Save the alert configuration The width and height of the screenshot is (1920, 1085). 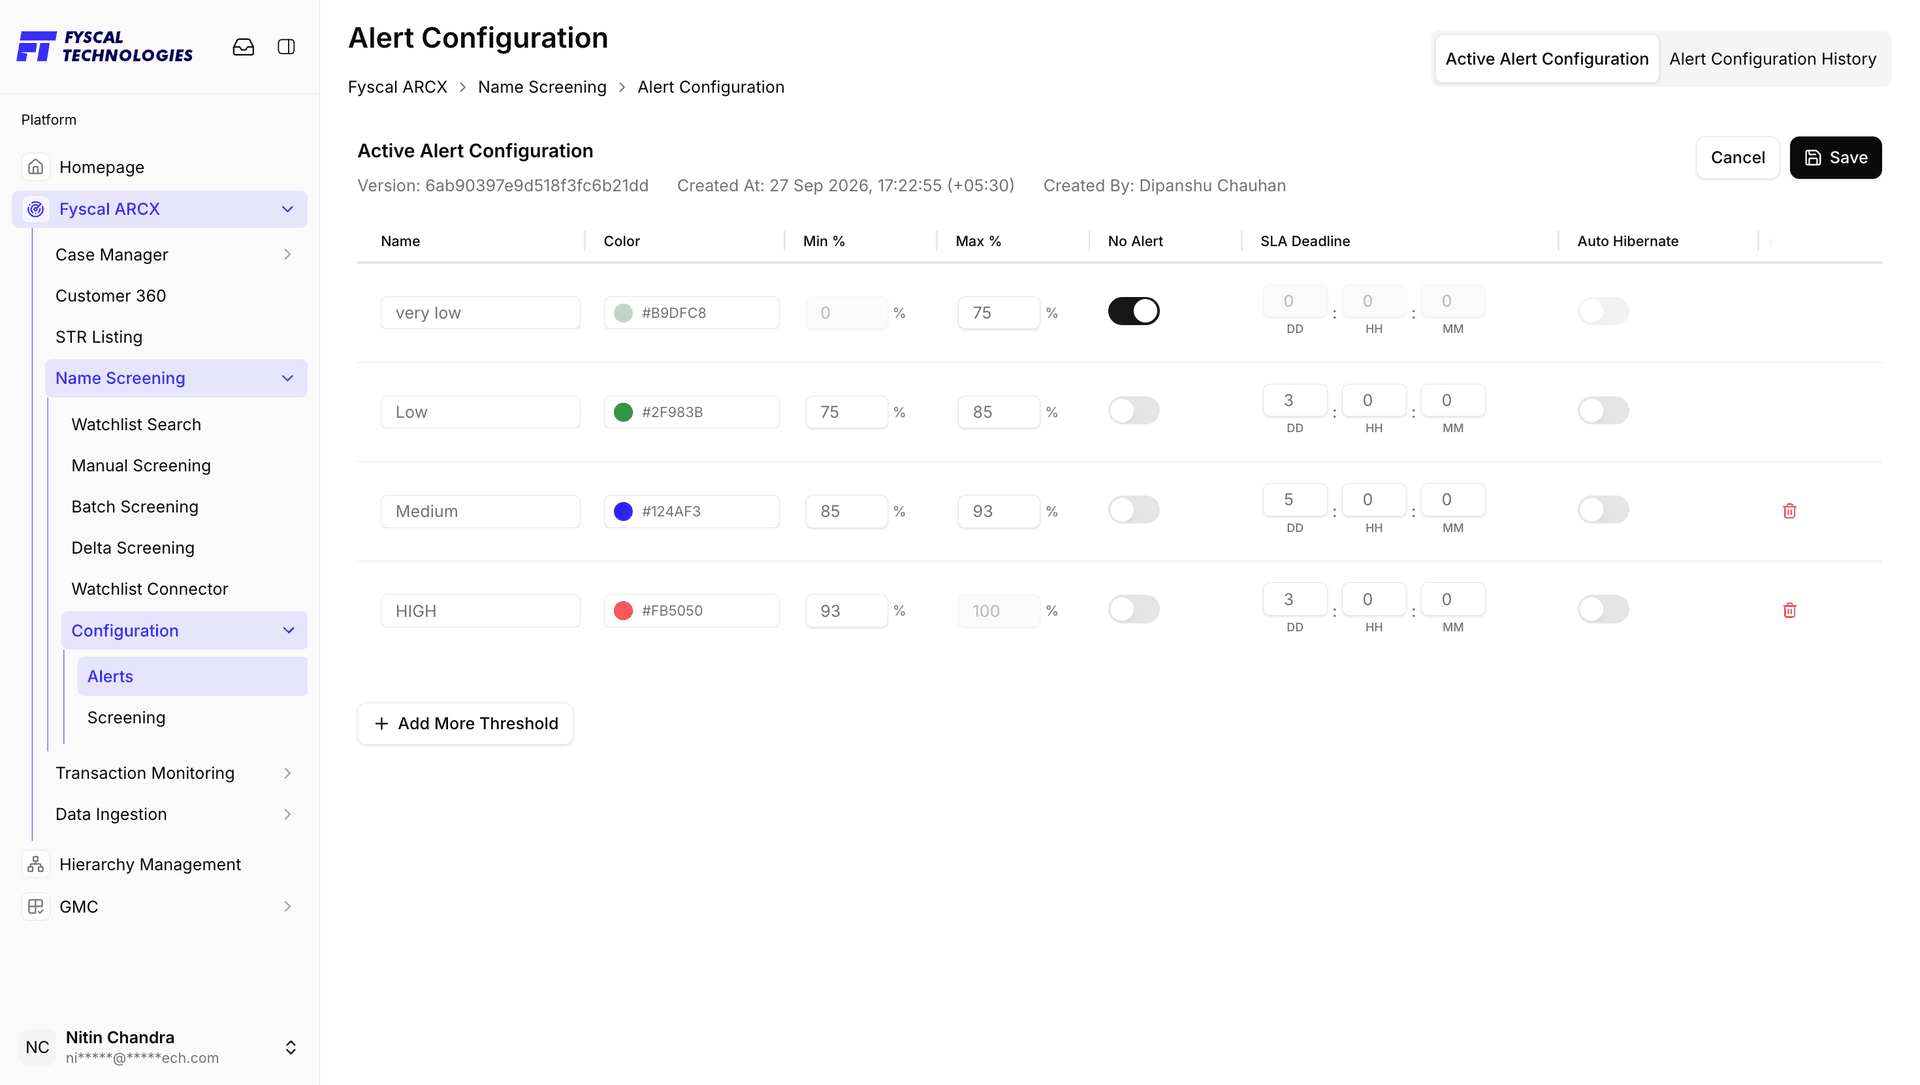tap(1835, 157)
